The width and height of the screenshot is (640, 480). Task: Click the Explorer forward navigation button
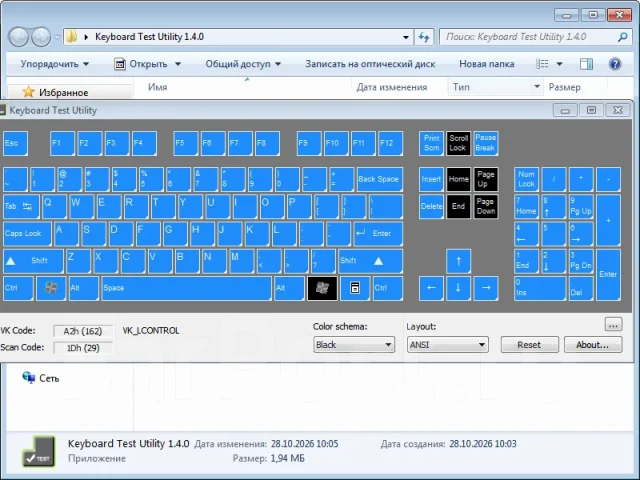click(41, 37)
